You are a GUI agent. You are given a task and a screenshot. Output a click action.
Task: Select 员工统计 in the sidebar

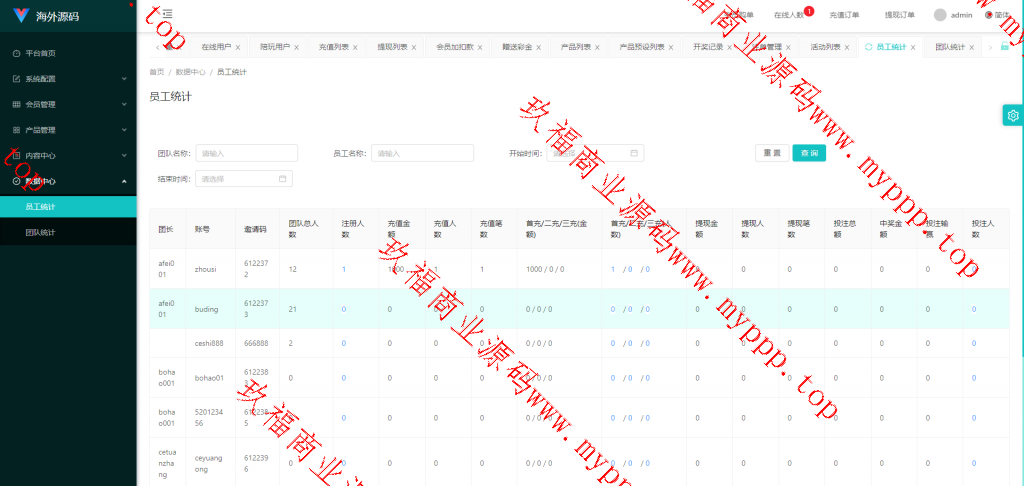68,206
